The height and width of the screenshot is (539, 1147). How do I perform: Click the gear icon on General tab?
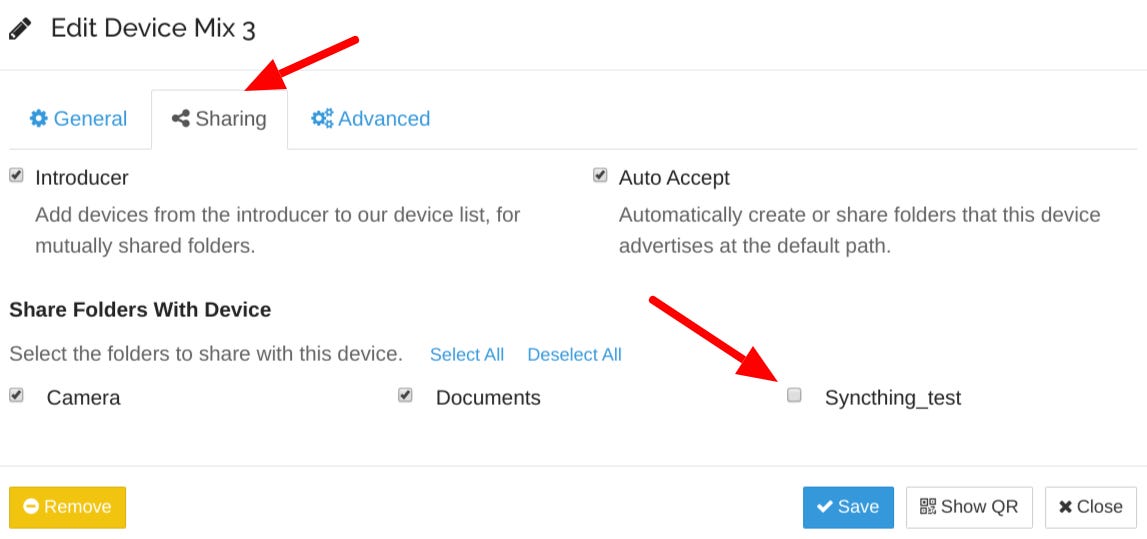39,119
